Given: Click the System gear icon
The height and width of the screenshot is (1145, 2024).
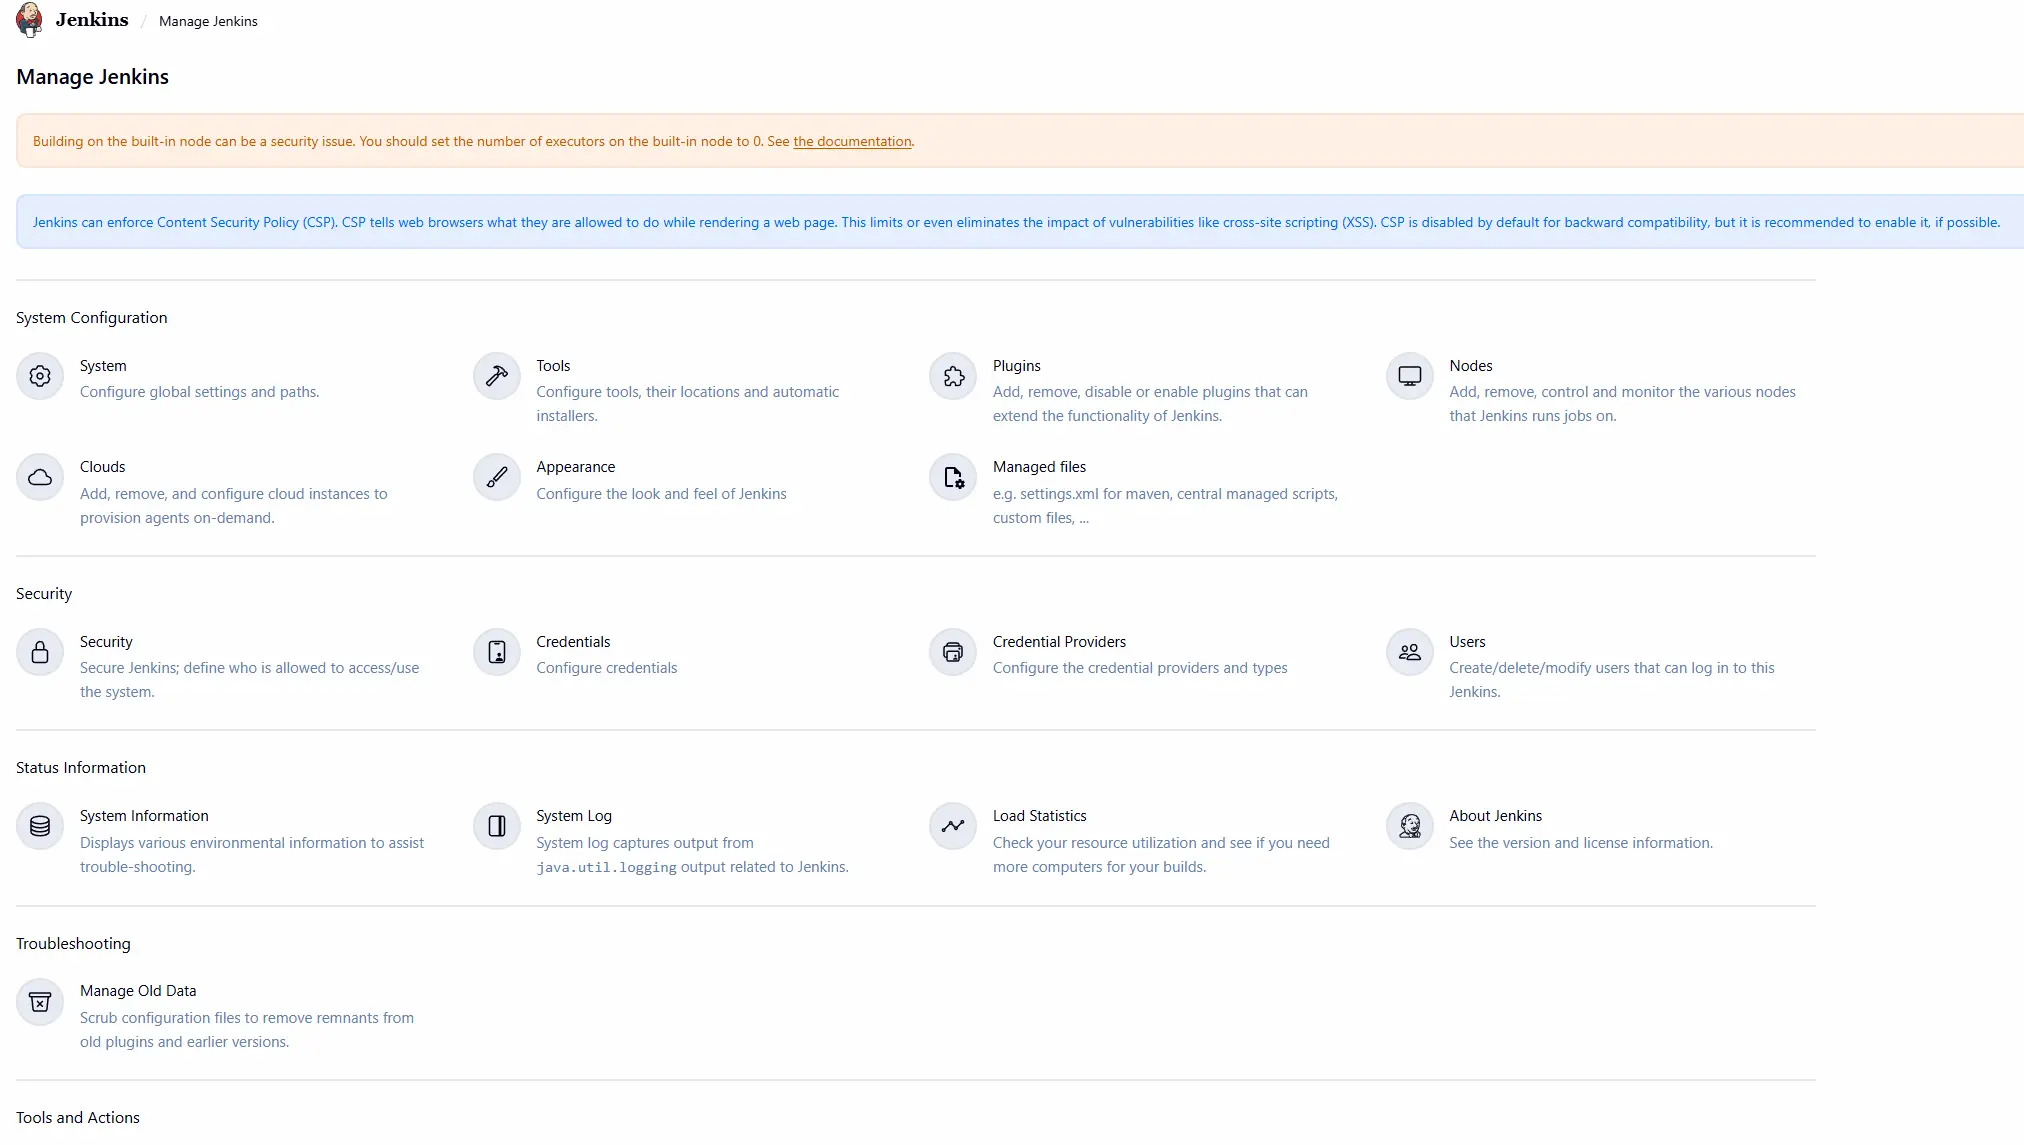Looking at the screenshot, I should coord(40,377).
